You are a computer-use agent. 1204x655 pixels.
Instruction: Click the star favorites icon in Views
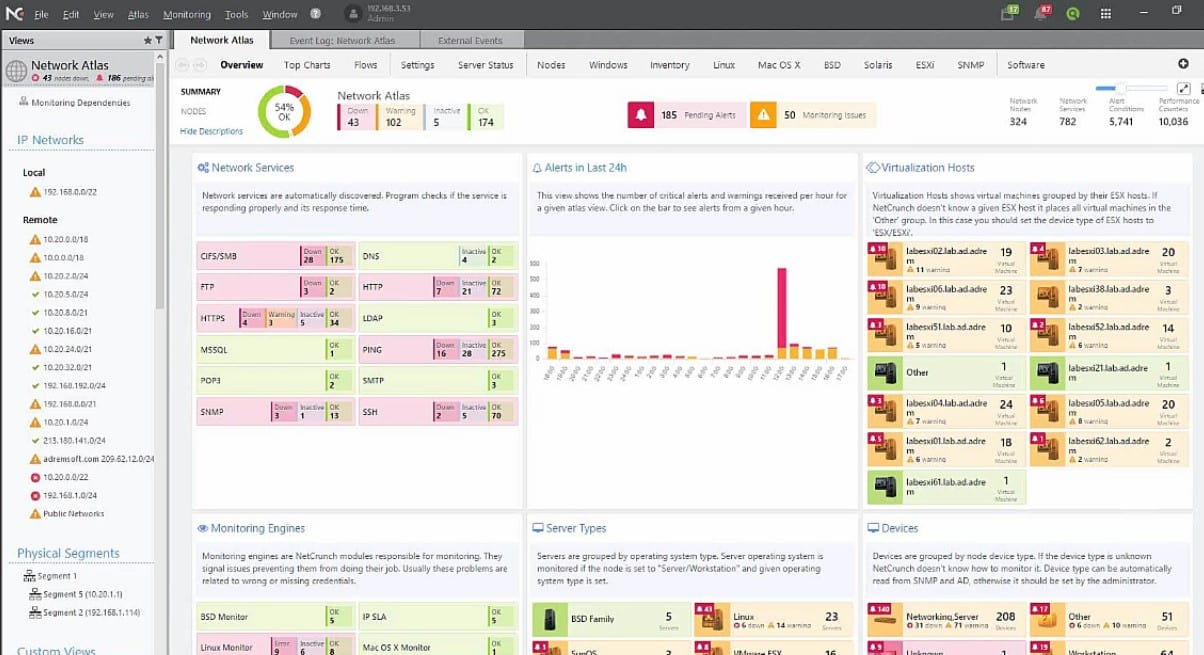point(147,40)
